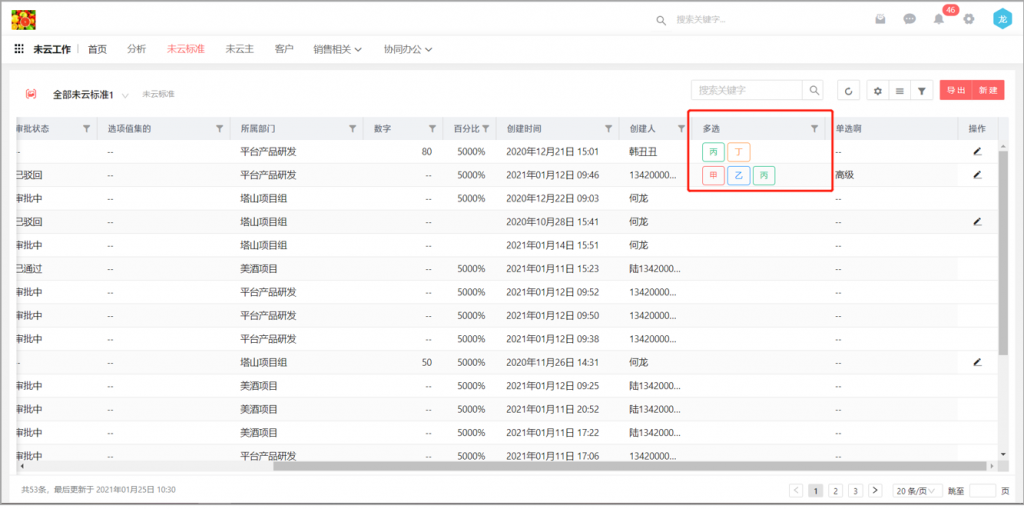Screen dimensions: 1024x509
Task: Open the apps grid launcher icon
Action: (19, 49)
